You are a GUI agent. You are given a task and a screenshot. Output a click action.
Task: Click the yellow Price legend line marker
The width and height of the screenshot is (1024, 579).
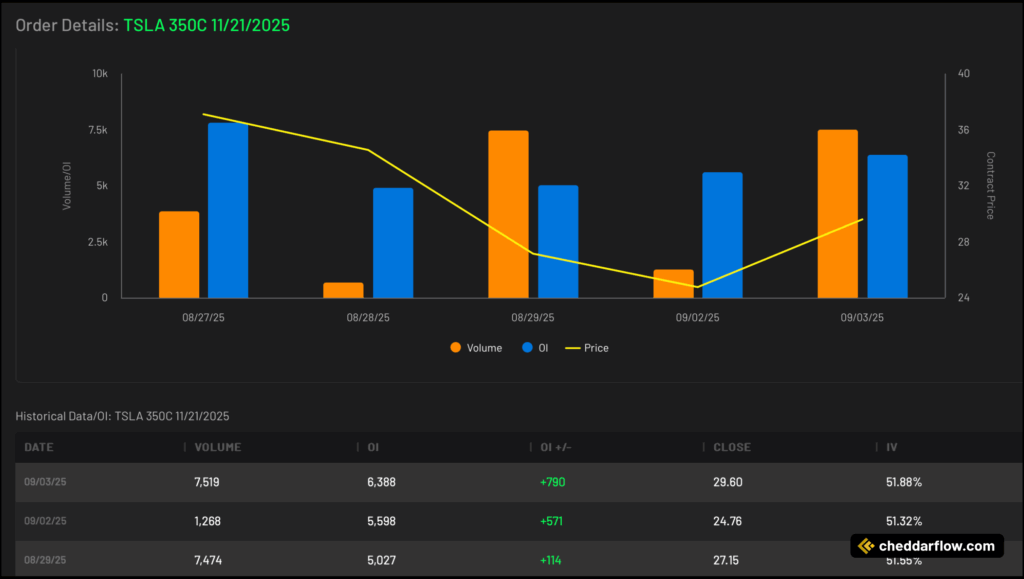point(573,348)
